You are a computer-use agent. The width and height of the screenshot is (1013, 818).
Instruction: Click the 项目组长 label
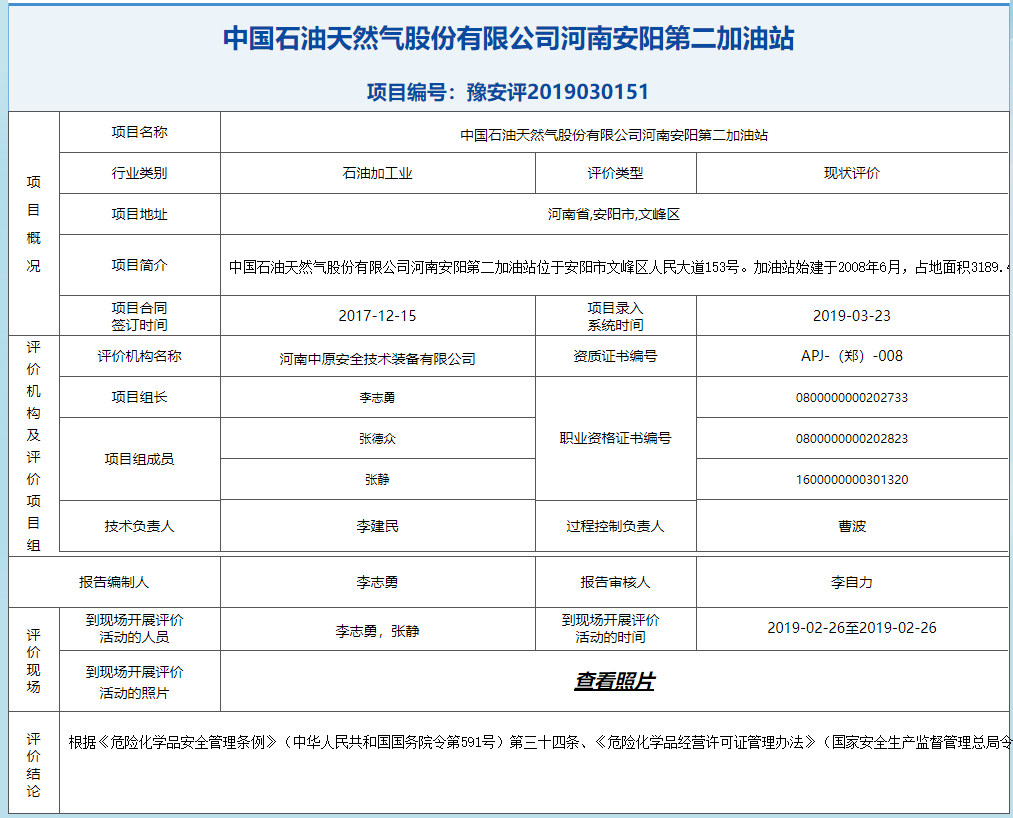click(x=140, y=397)
